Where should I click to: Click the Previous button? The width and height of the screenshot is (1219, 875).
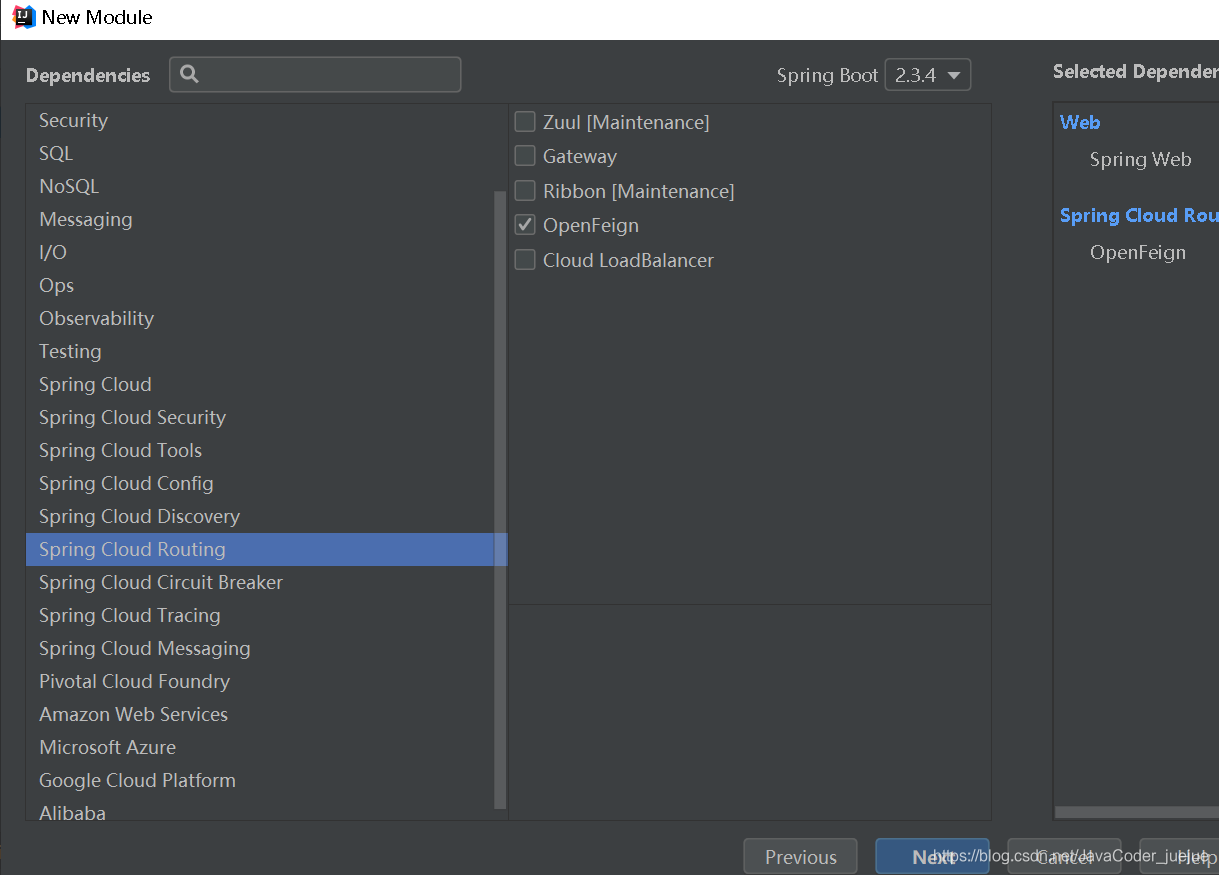coord(800,856)
